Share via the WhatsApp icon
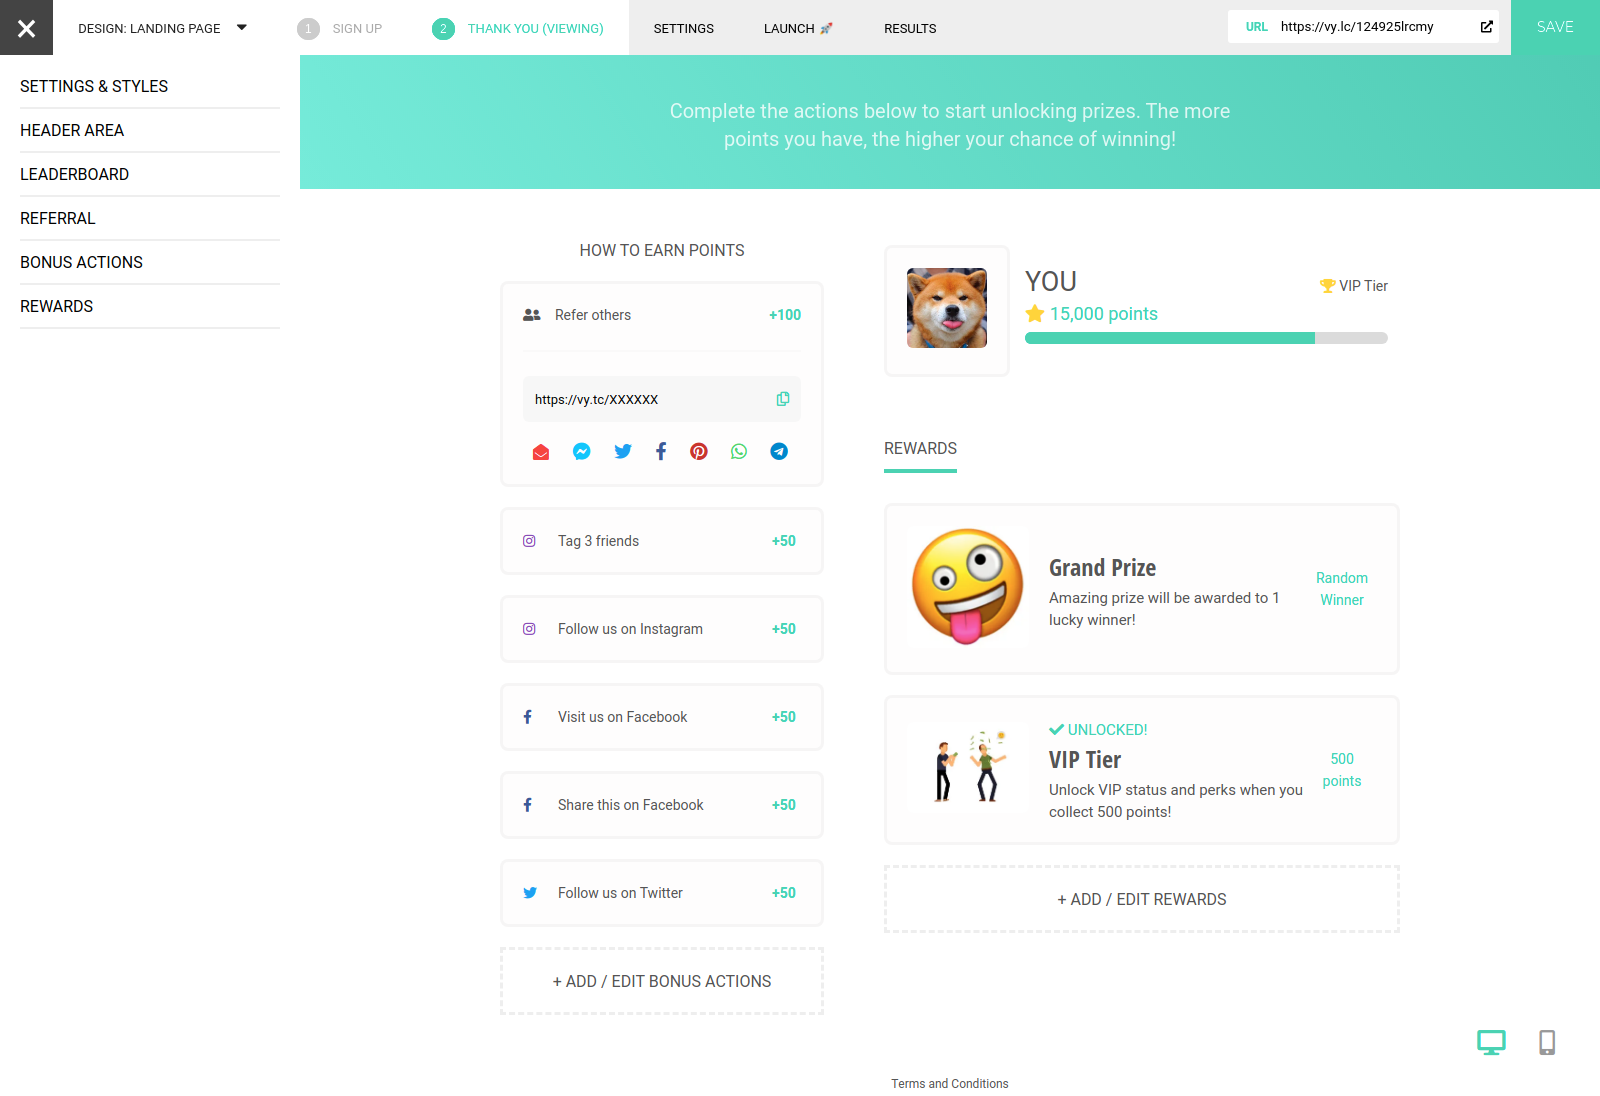1600x1096 pixels. pyautogui.click(x=739, y=452)
